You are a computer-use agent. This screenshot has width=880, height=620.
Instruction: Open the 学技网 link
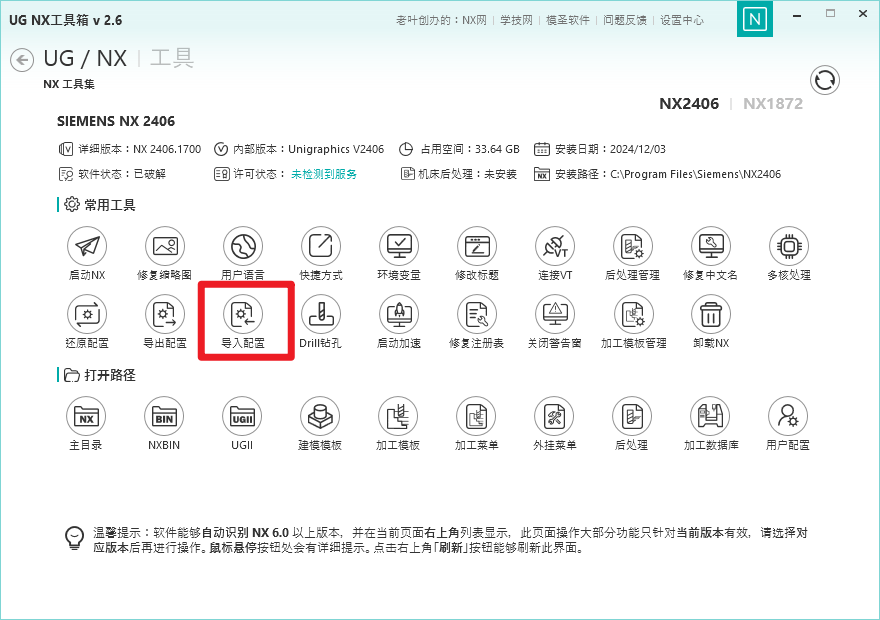pyautogui.click(x=516, y=20)
